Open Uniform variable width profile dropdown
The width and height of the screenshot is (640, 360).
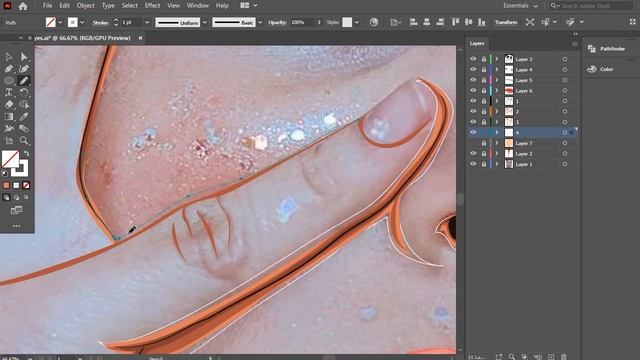204,22
